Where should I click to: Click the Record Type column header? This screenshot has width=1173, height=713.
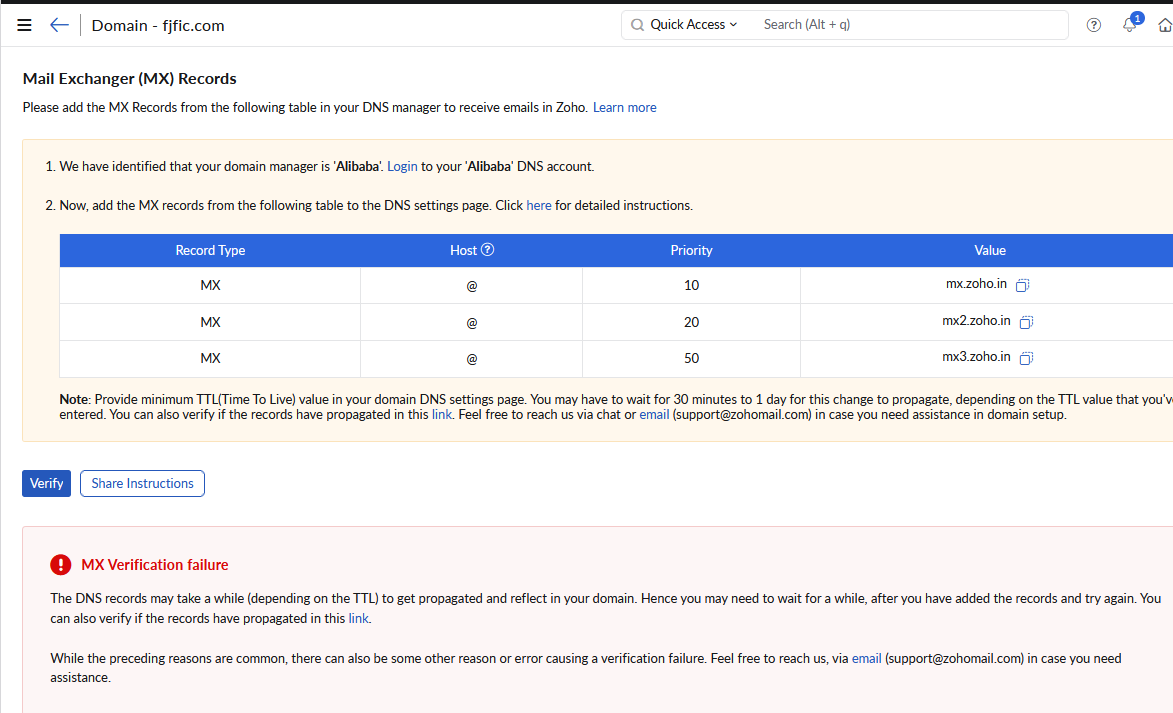tap(210, 250)
